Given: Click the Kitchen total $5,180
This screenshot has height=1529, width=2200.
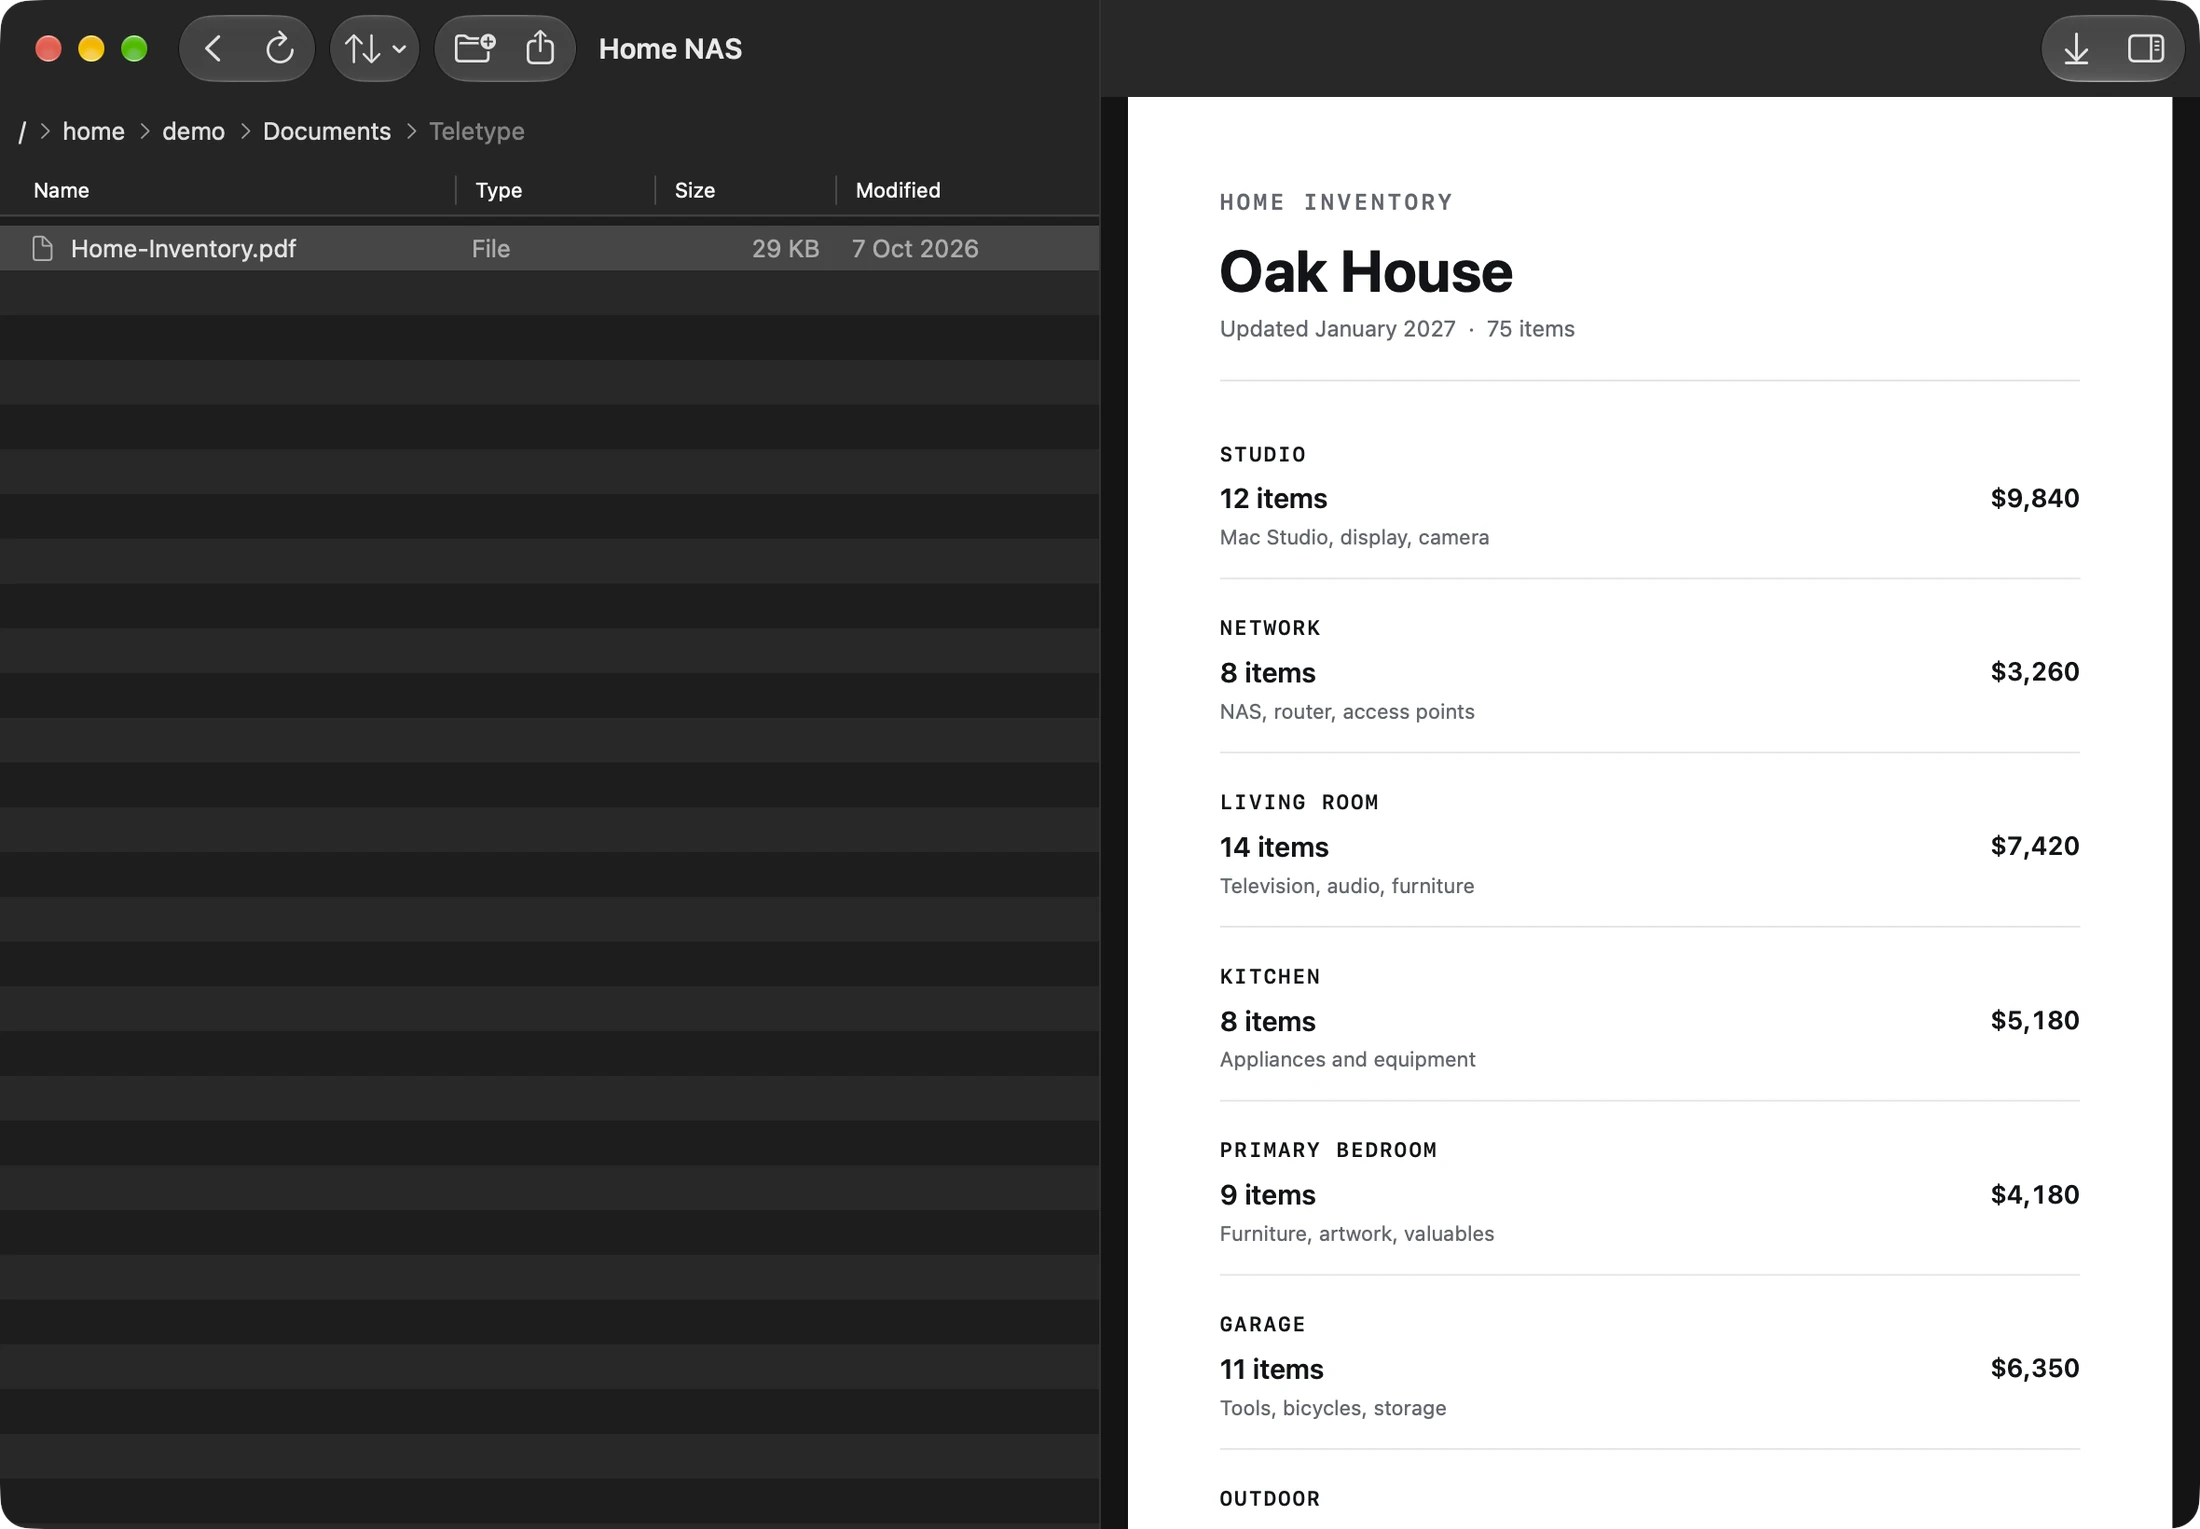Looking at the screenshot, I should [x=2034, y=1020].
